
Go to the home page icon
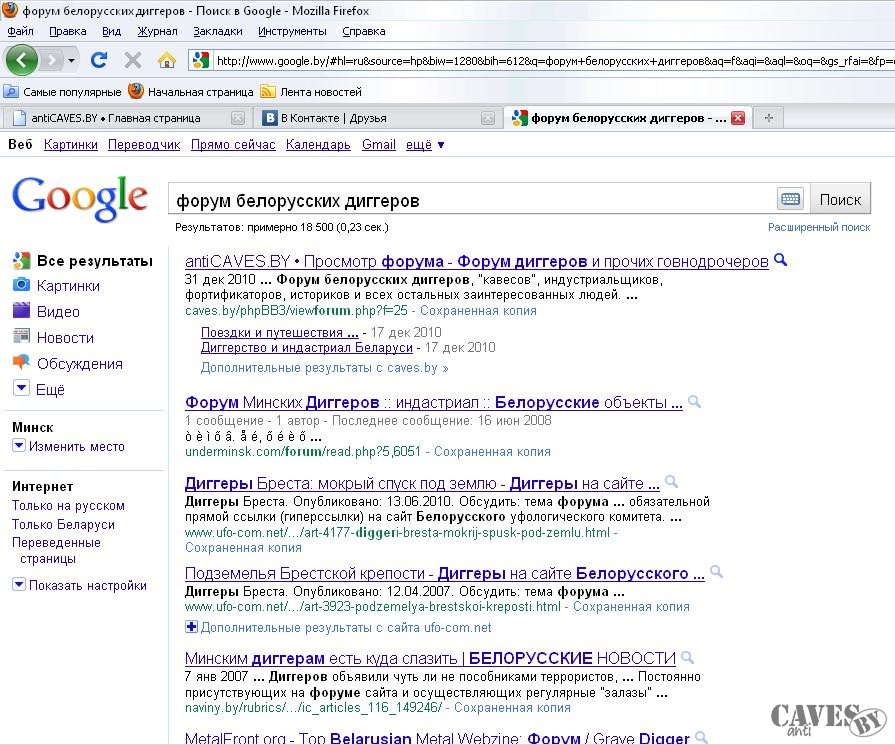167,60
